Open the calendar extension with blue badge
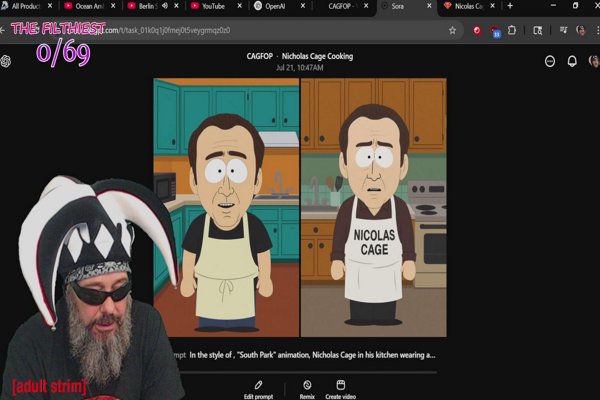Viewport: 600px width, 400px height. pos(496,31)
